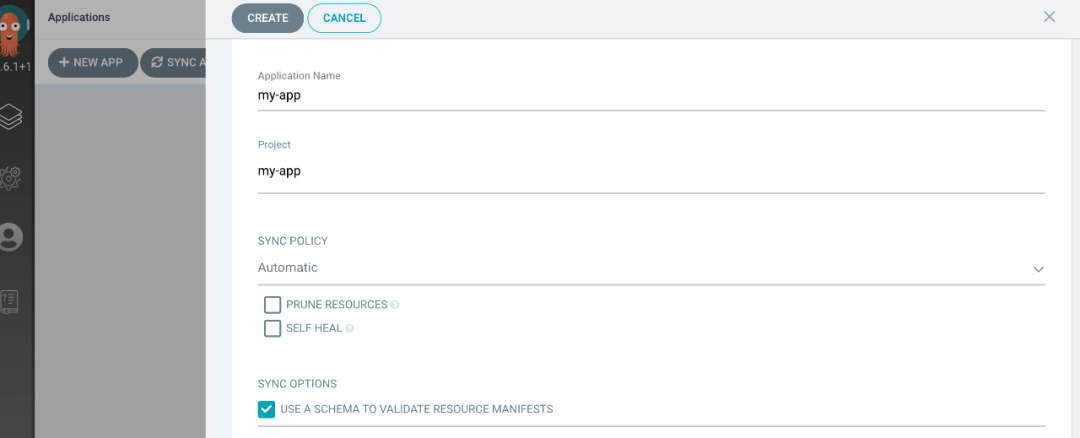Enable the Prune Resources checkbox
Screen dimensions: 1080x438
click(x=272, y=305)
